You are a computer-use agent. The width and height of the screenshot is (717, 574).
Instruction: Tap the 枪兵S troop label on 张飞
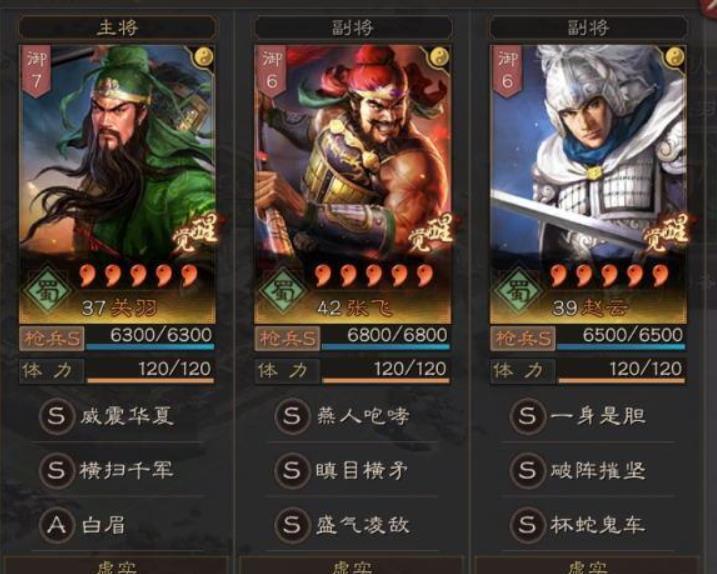click(x=287, y=338)
